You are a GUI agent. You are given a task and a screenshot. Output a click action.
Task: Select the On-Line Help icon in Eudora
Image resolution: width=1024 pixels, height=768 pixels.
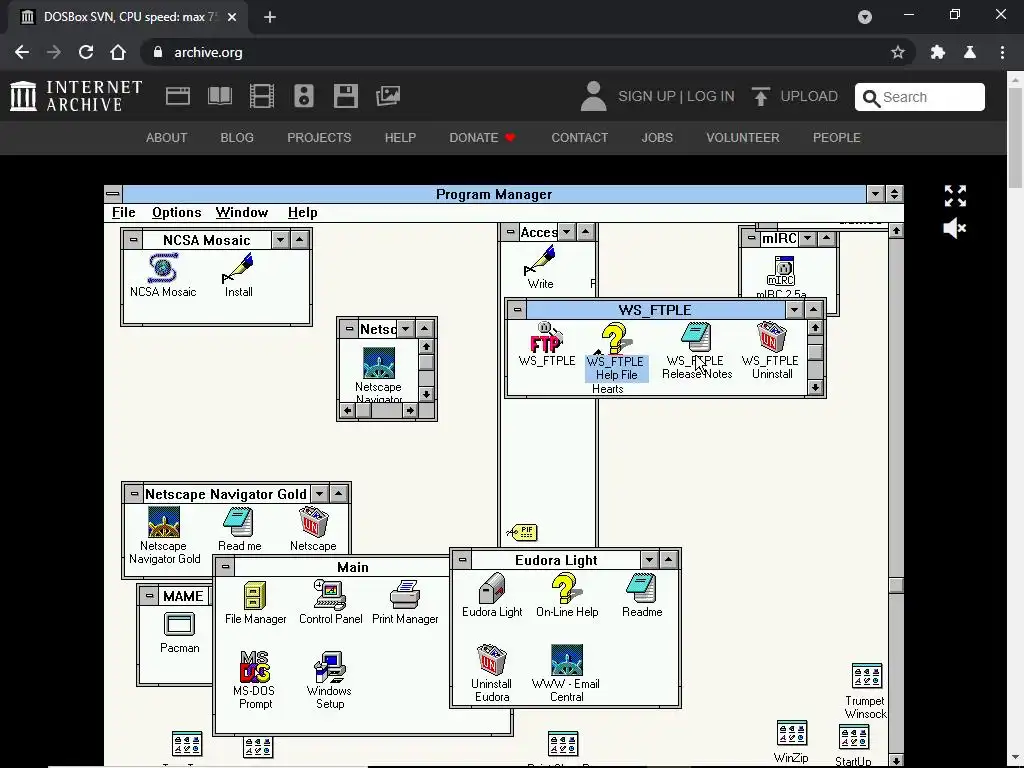[x=566, y=588]
